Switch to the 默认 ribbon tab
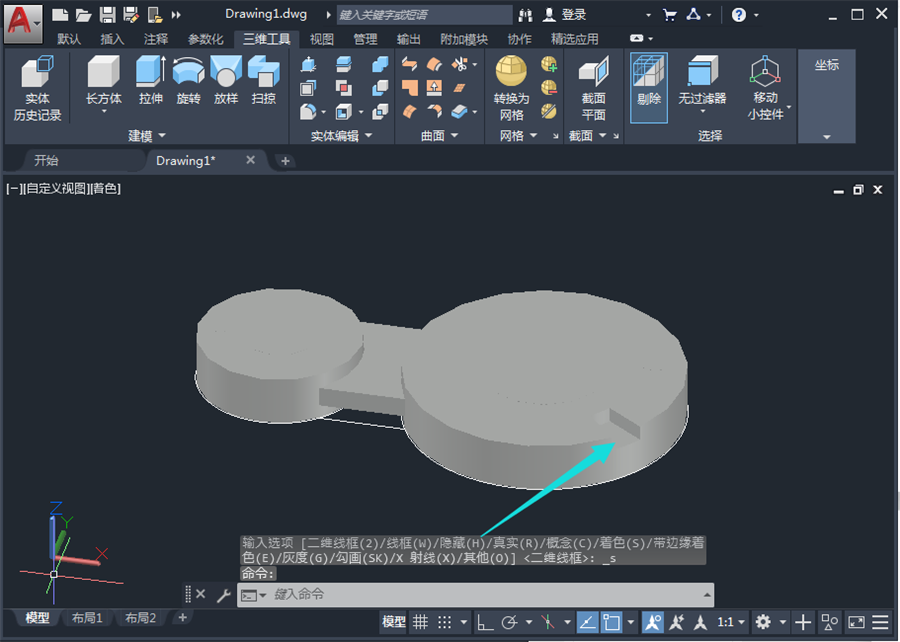 click(x=69, y=39)
